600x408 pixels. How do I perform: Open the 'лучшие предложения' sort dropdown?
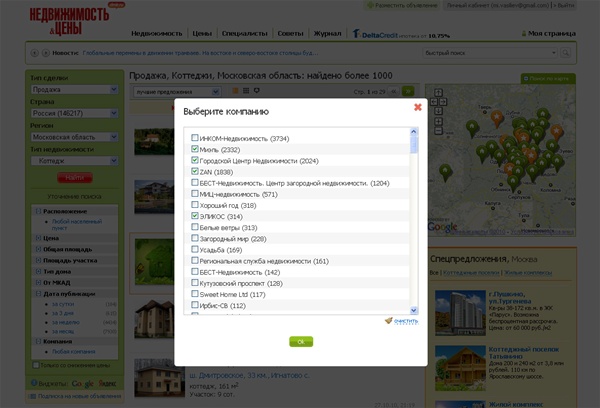[x=177, y=92]
